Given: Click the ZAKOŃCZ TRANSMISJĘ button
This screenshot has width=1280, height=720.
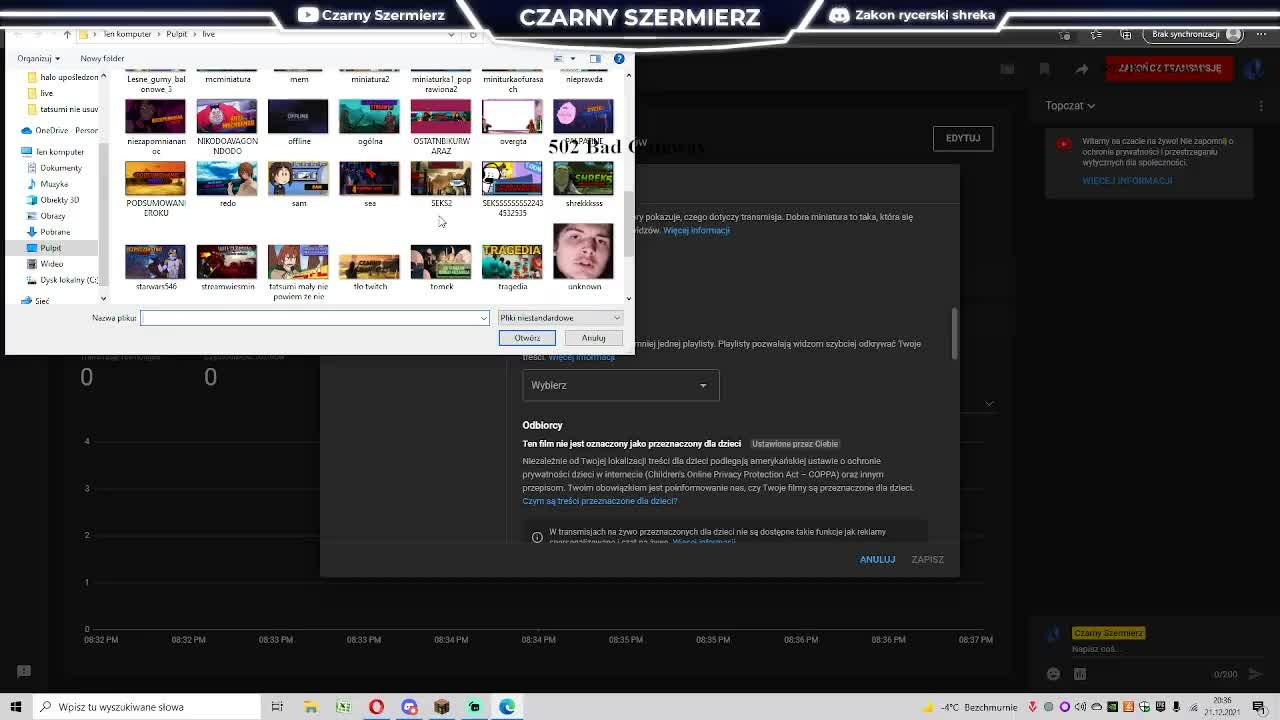Looking at the screenshot, I should tap(1170, 68).
